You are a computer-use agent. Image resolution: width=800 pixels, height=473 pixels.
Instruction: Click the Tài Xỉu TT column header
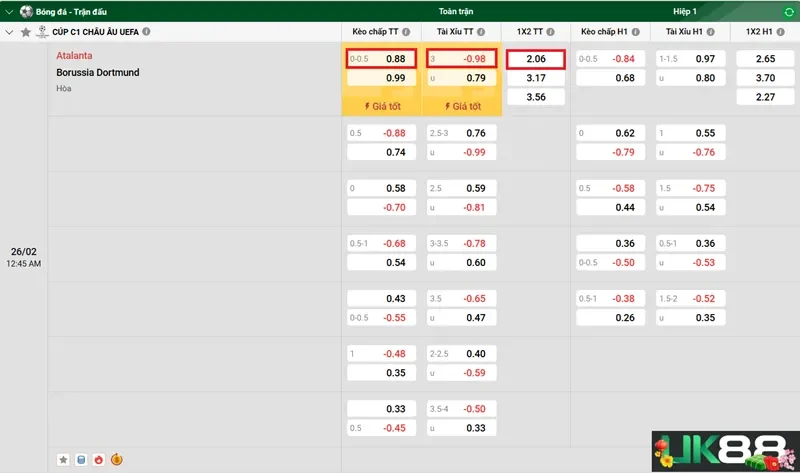[455, 32]
